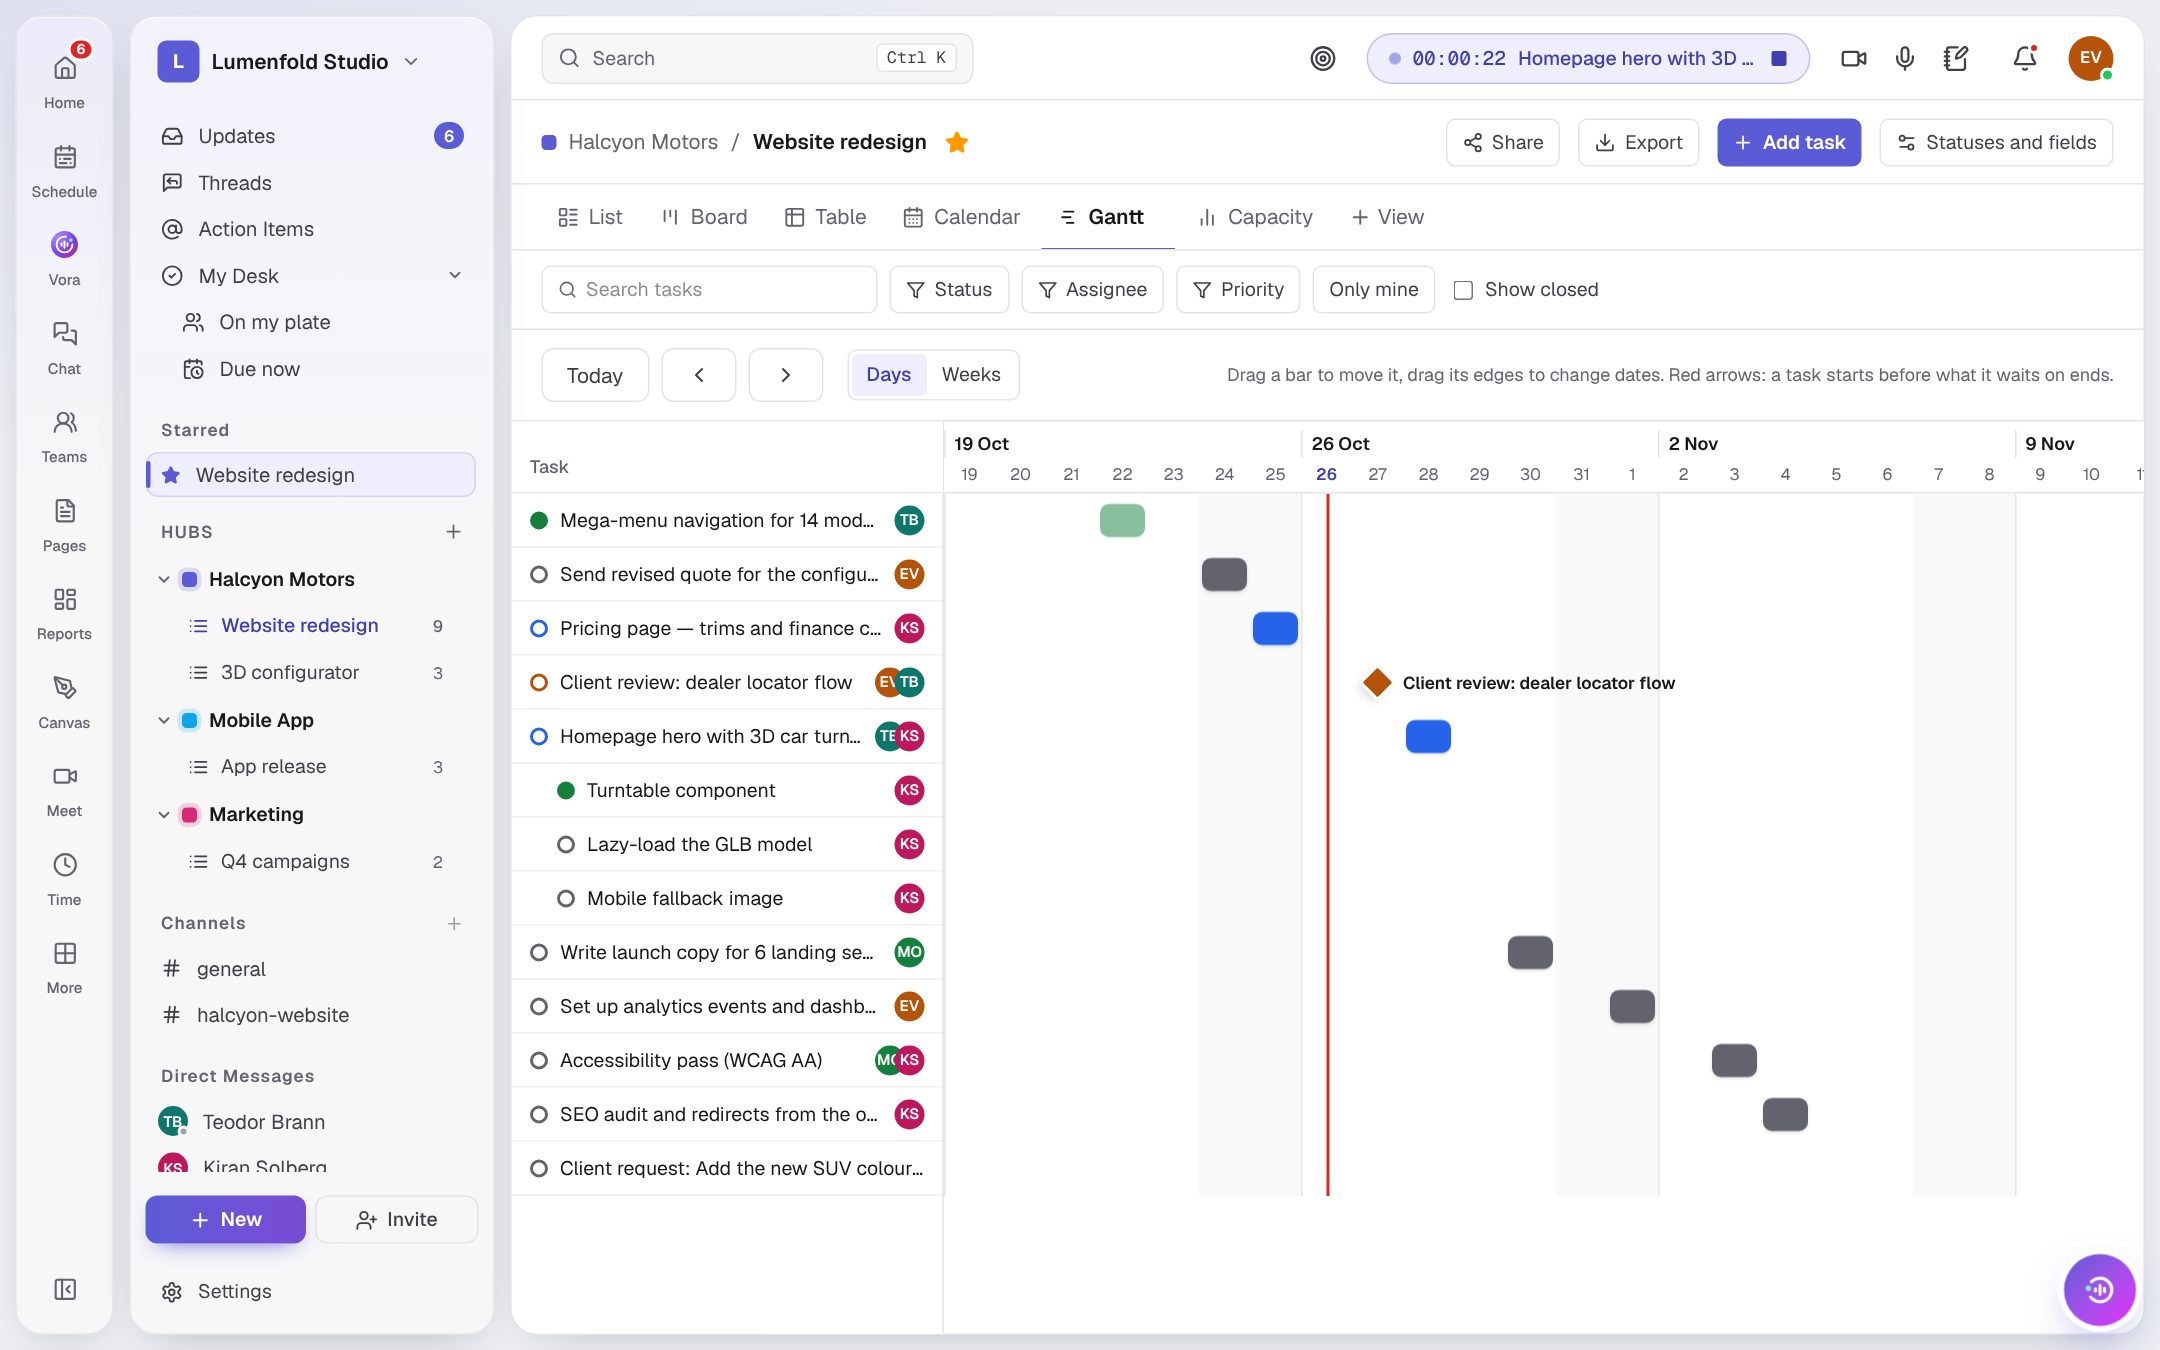Toggle status circle of Turntable component
Screen dimensions: 2160x1350
pyautogui.click(x=566, y=790)
